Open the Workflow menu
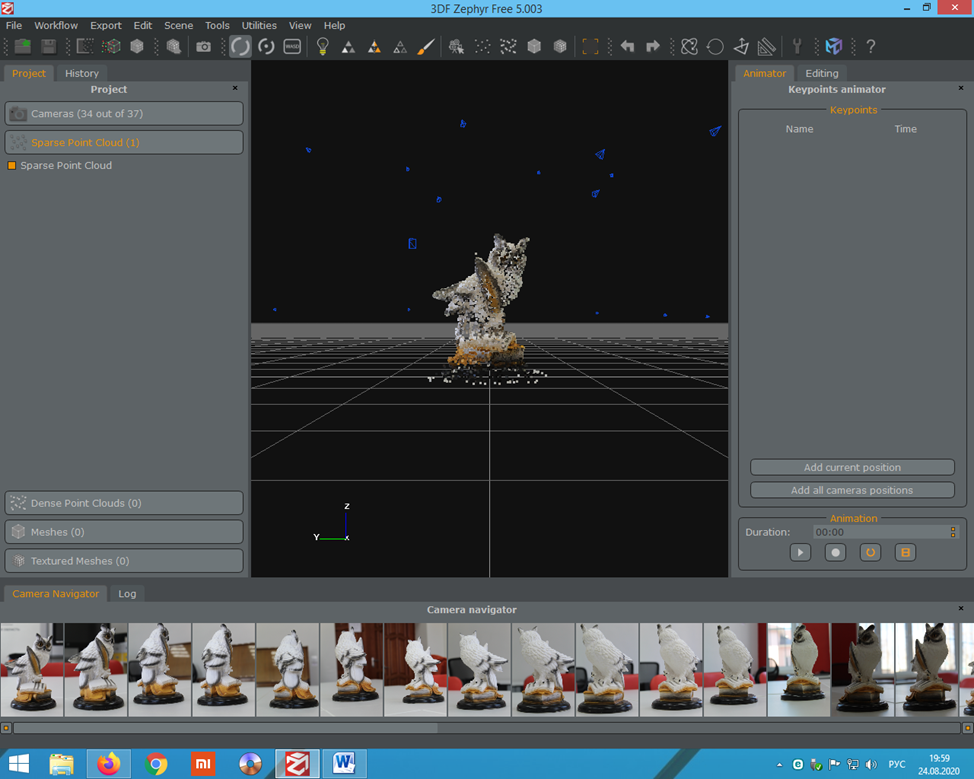 (x=56, y=25)
